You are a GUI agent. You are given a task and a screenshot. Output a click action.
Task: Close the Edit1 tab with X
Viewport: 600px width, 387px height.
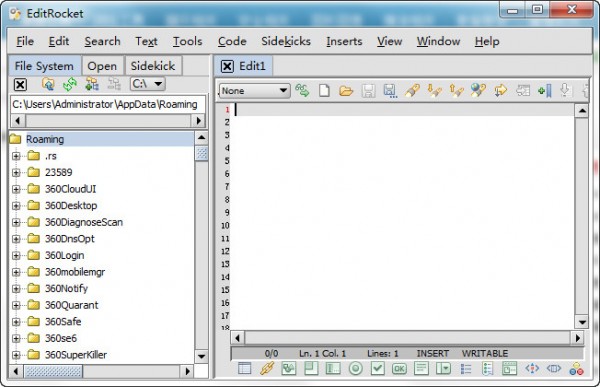pyautogui.click(x=227, y=66)
